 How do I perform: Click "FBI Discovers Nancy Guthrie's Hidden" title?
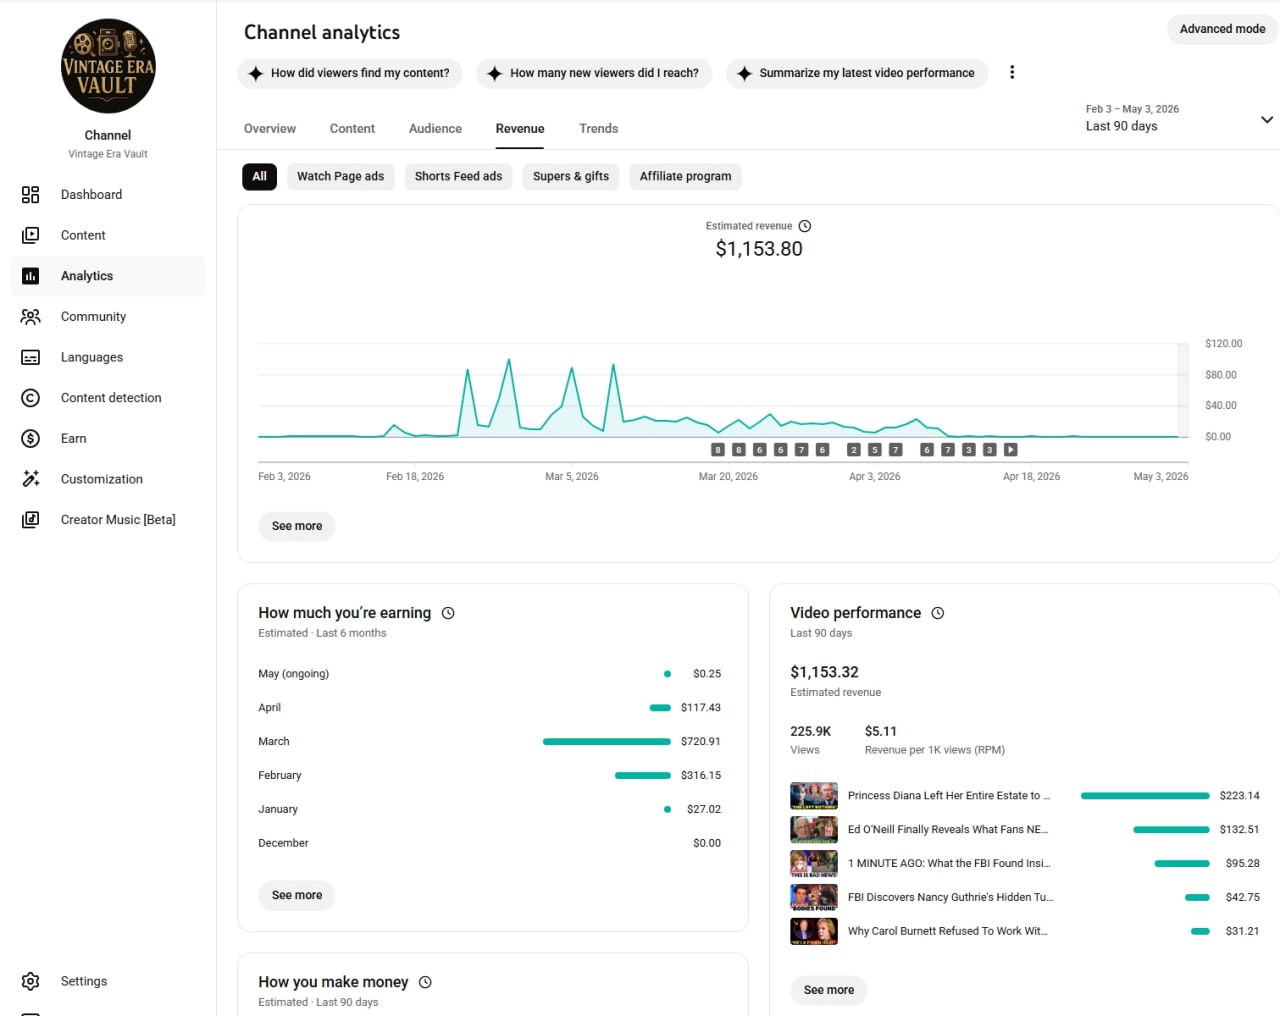point(950,898)
